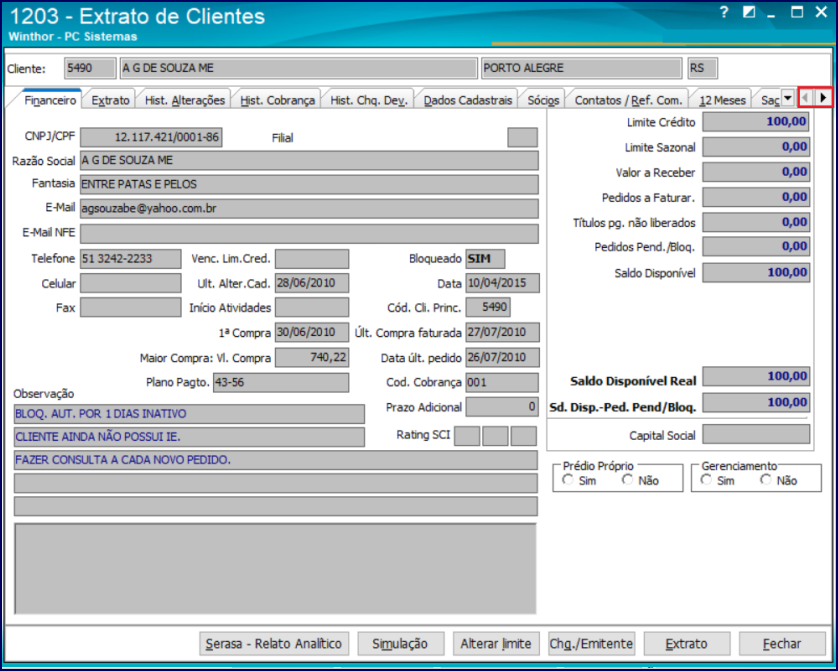The height and width of the screenshot is (671, 838).
Task: Open the Sócios tab
Action: coord(543,100)
